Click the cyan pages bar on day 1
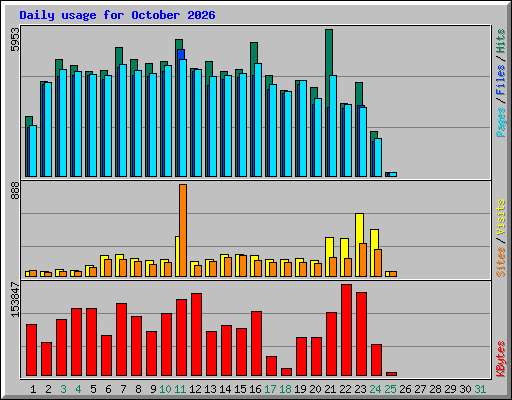The width and height of the screenshot is (512, 400). [x=33, y=151]
